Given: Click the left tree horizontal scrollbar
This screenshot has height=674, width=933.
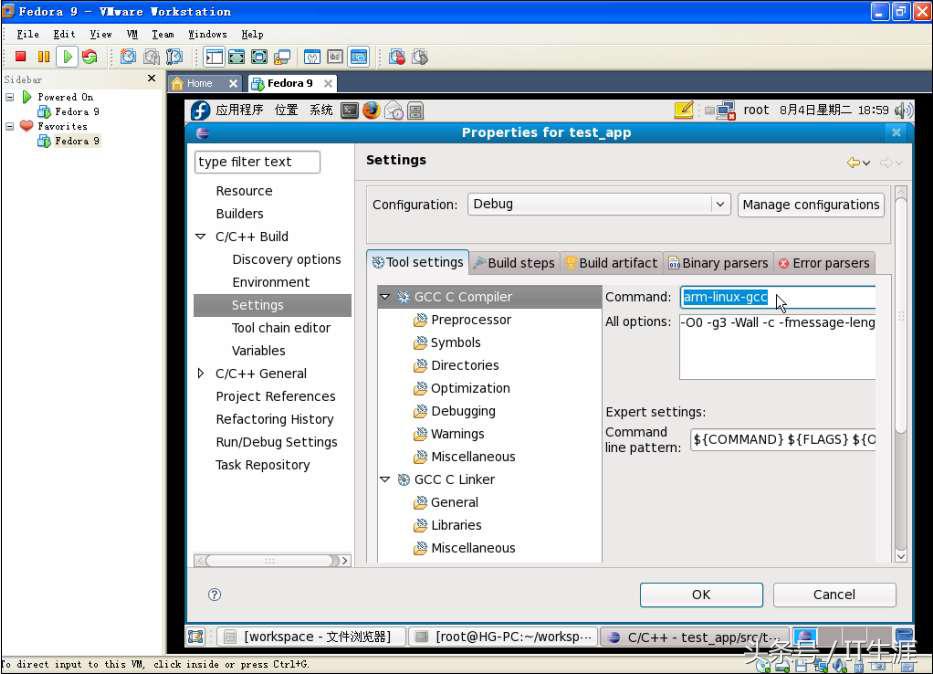Looking at the screenshot, I should pyautogui.click(x=272, y=560).
